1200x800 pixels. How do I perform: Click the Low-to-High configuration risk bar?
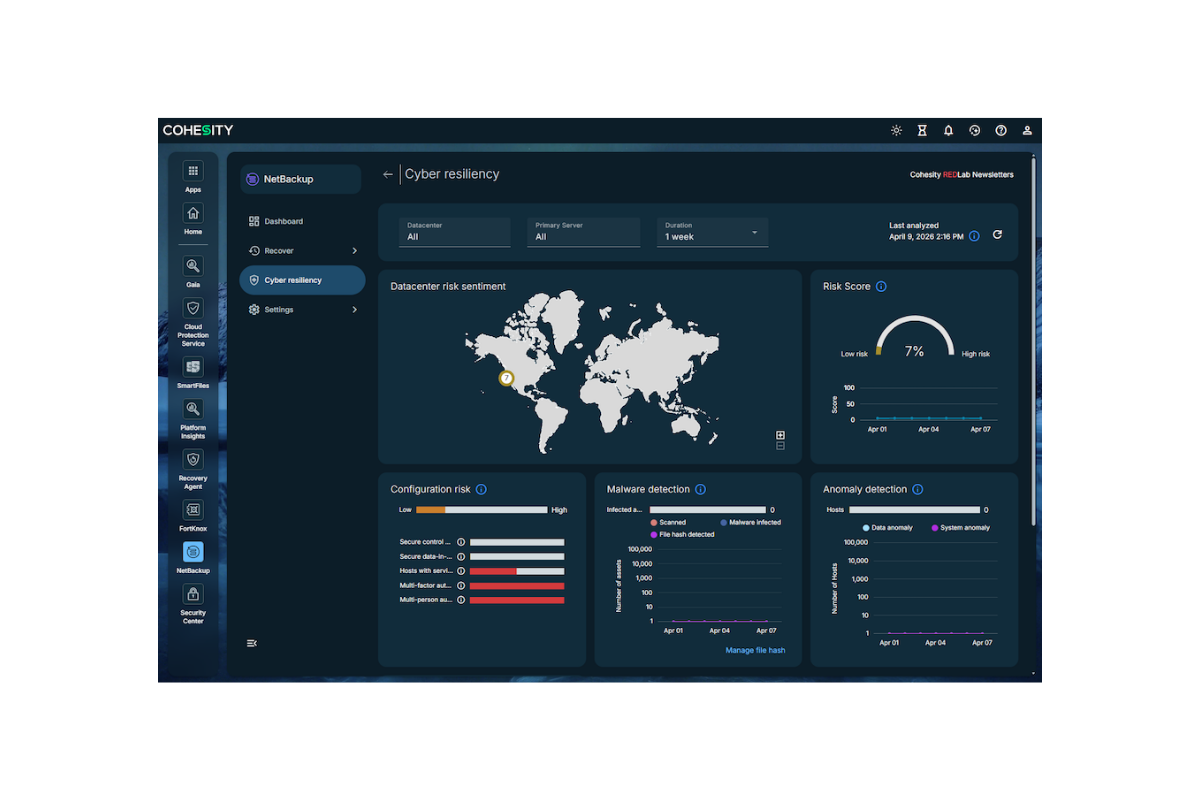pos(481,509)
